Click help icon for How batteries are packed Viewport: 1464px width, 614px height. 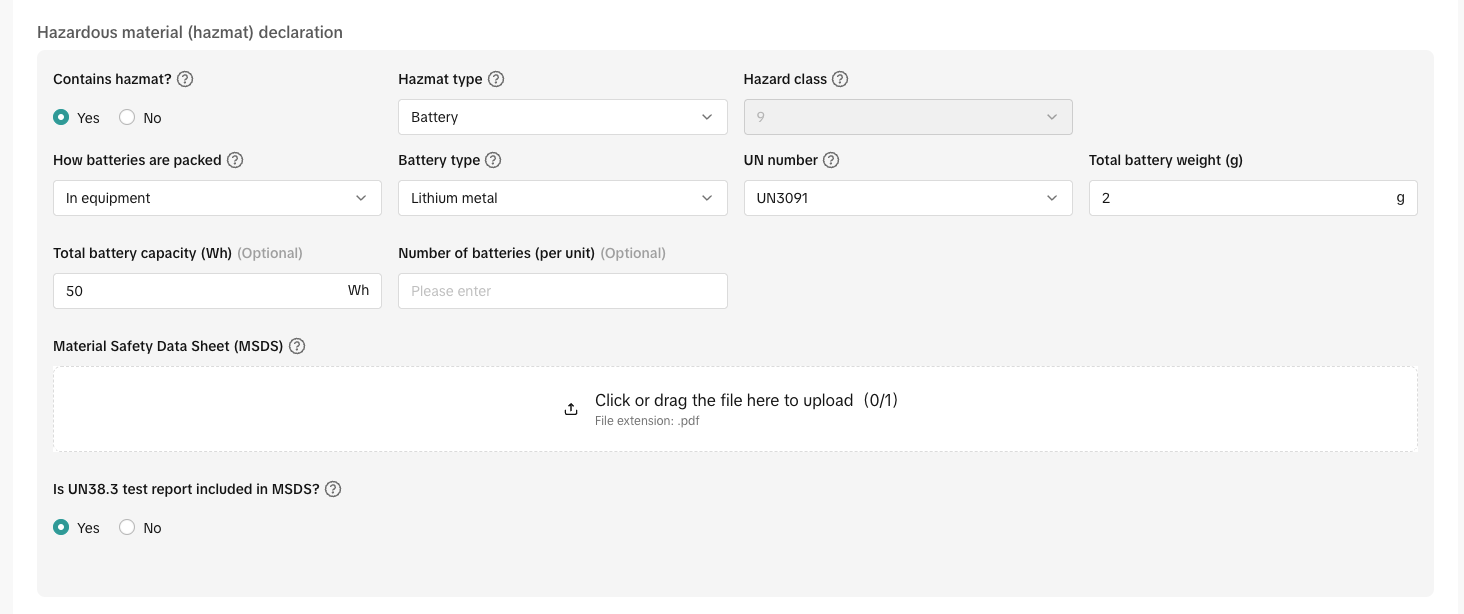coord(235,160)
